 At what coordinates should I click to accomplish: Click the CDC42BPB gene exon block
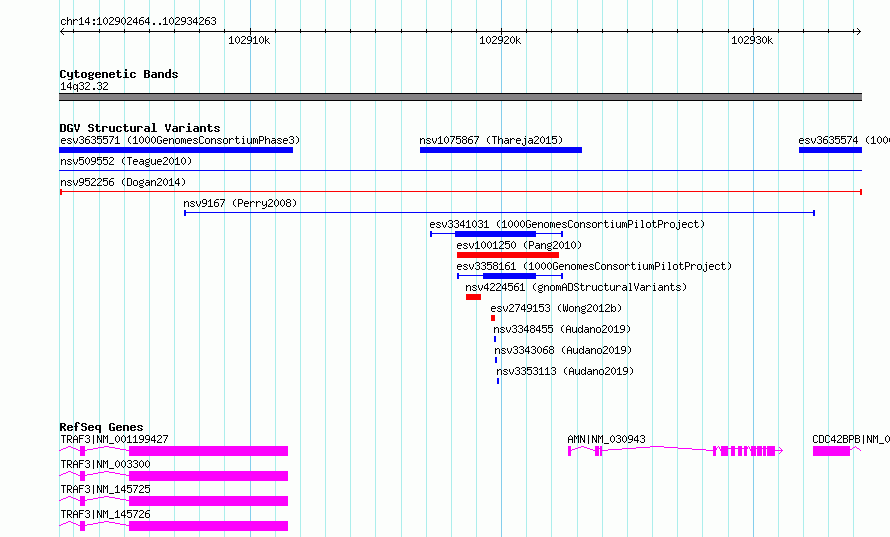click(832, 451)
